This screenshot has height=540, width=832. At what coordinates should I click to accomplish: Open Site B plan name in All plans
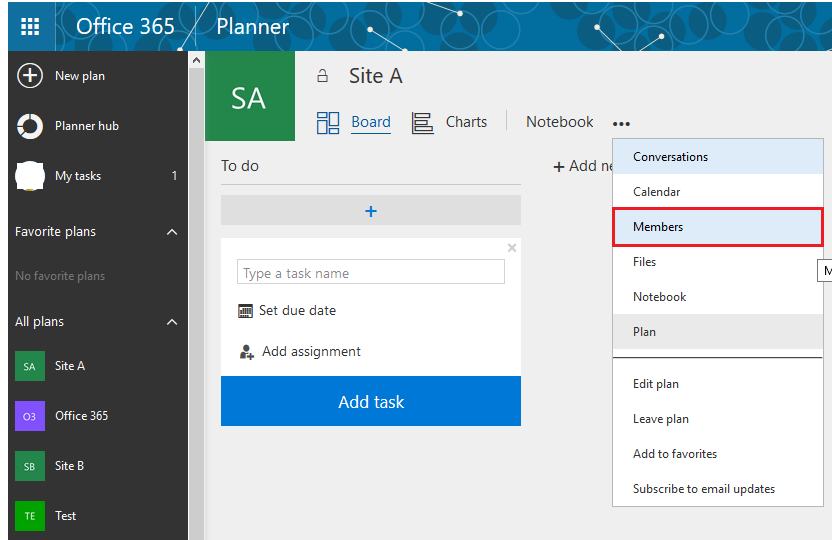coord(70,466)
